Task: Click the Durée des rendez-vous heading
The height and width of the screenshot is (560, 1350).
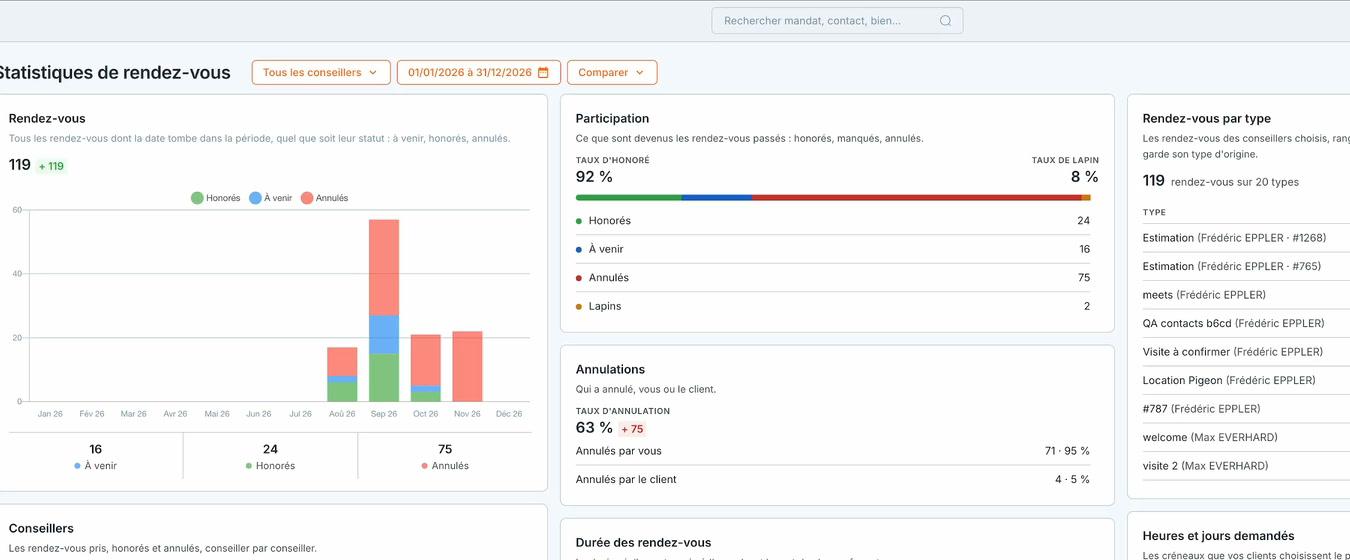Action: pyautogui.click(x=643, y=542)
